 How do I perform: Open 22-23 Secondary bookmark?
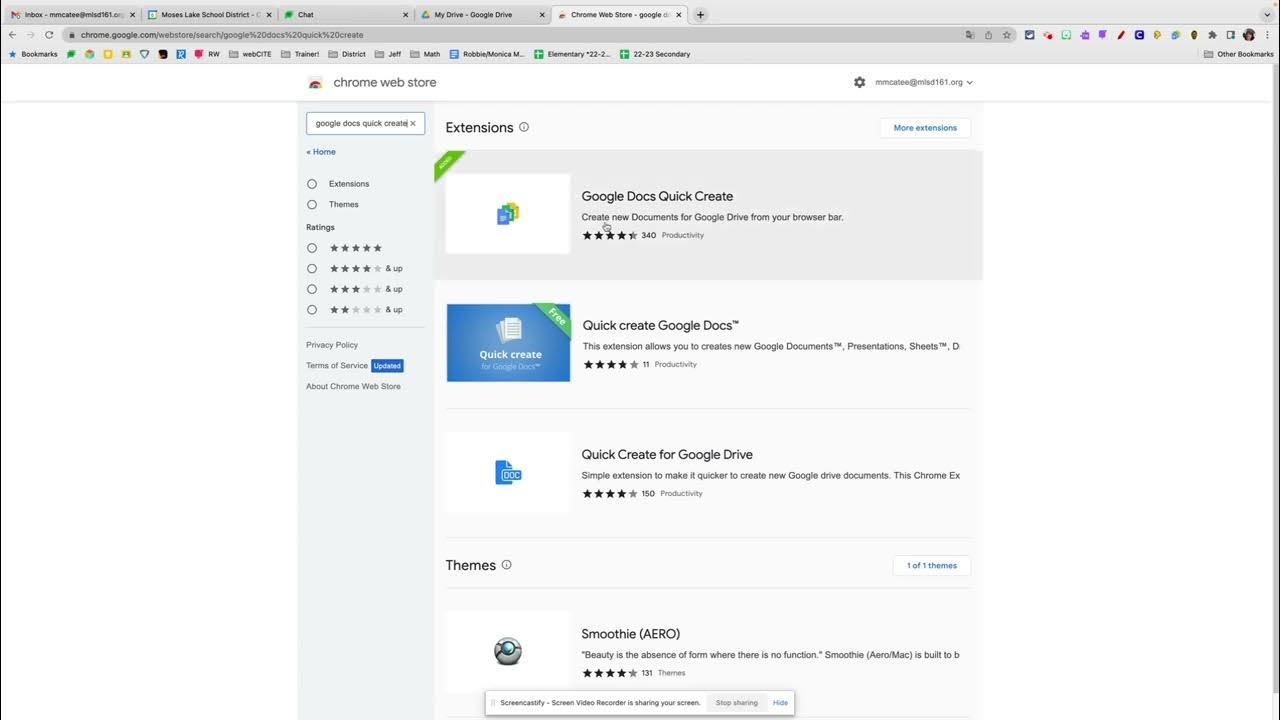click(x=655, y=54)
